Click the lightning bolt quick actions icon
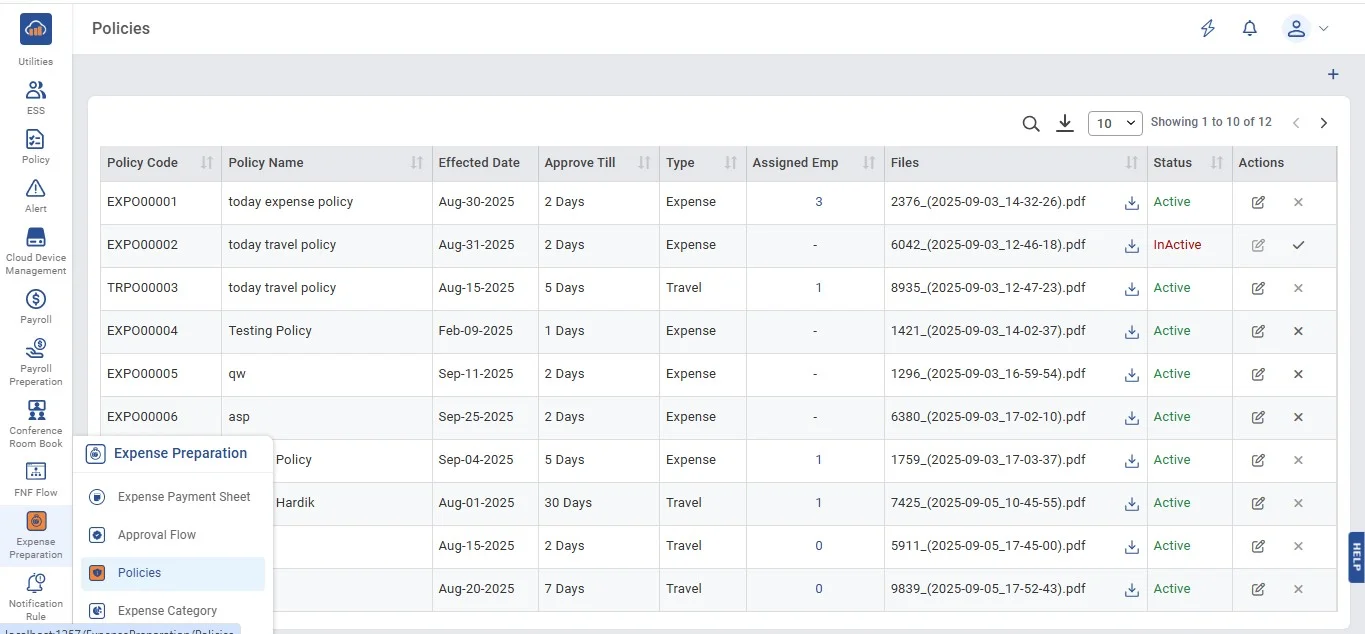 pyautogui.click(x=1208, y=29)
